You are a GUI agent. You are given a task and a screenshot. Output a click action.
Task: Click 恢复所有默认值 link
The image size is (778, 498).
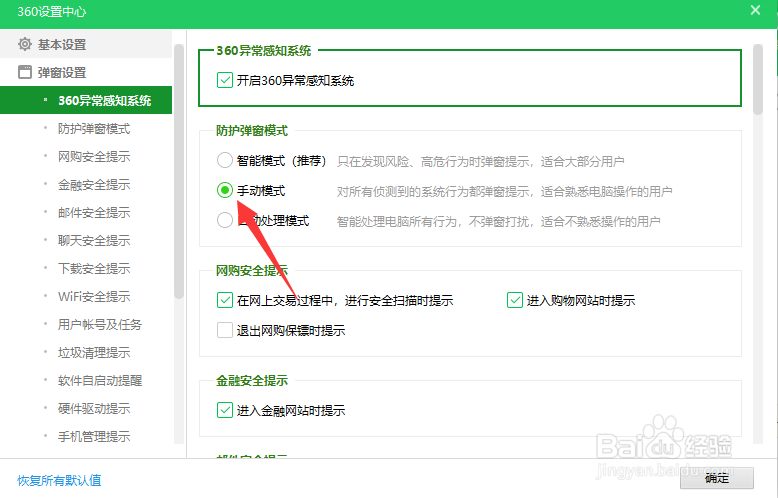(59, 480)
